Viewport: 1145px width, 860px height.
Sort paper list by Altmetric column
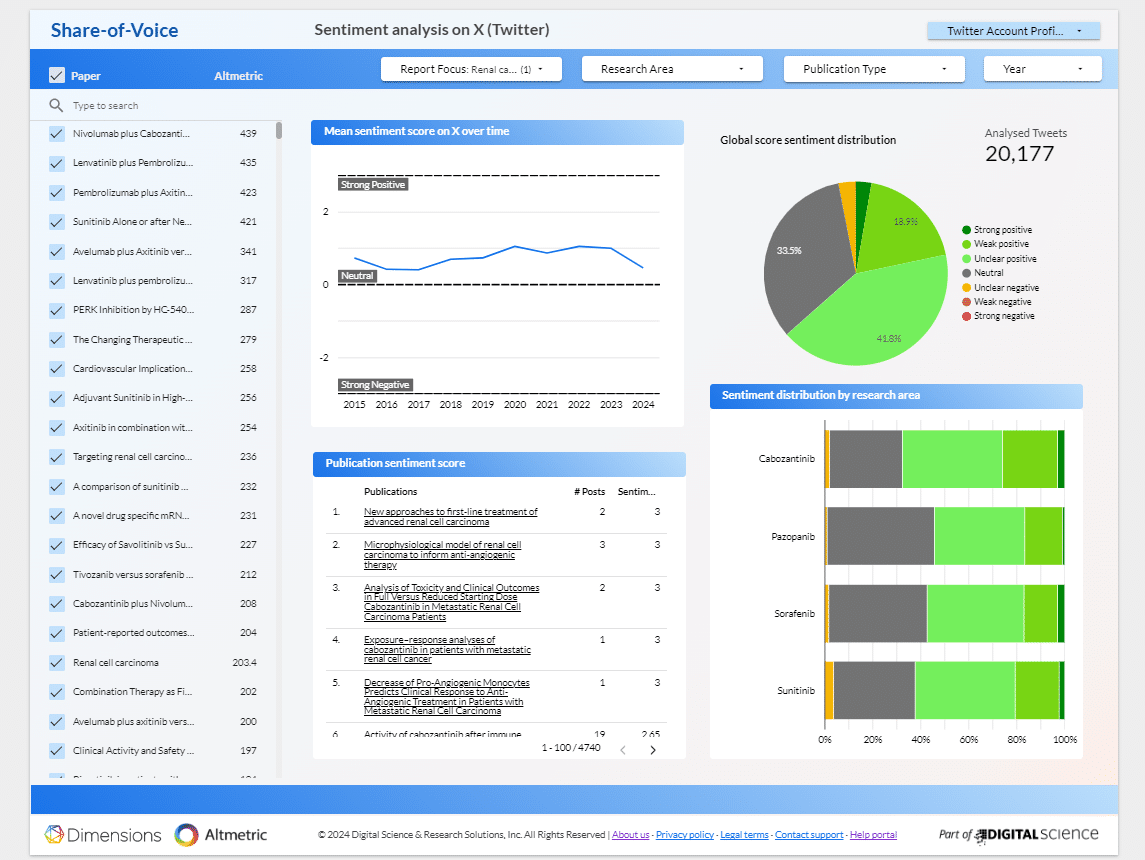tap(238, 76)
